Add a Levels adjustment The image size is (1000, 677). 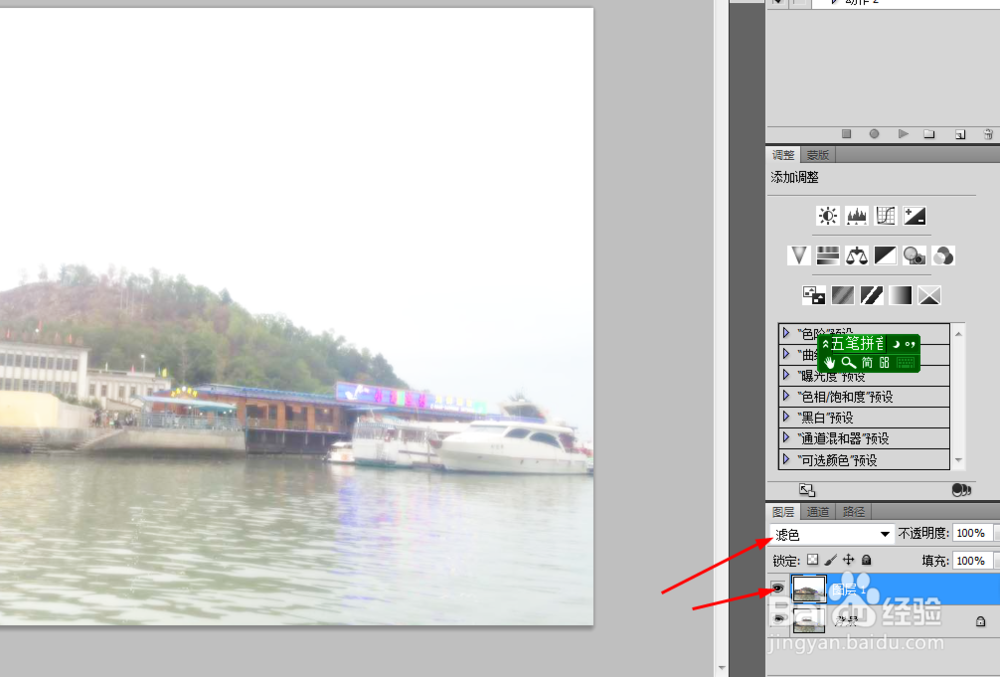(857, 216)
